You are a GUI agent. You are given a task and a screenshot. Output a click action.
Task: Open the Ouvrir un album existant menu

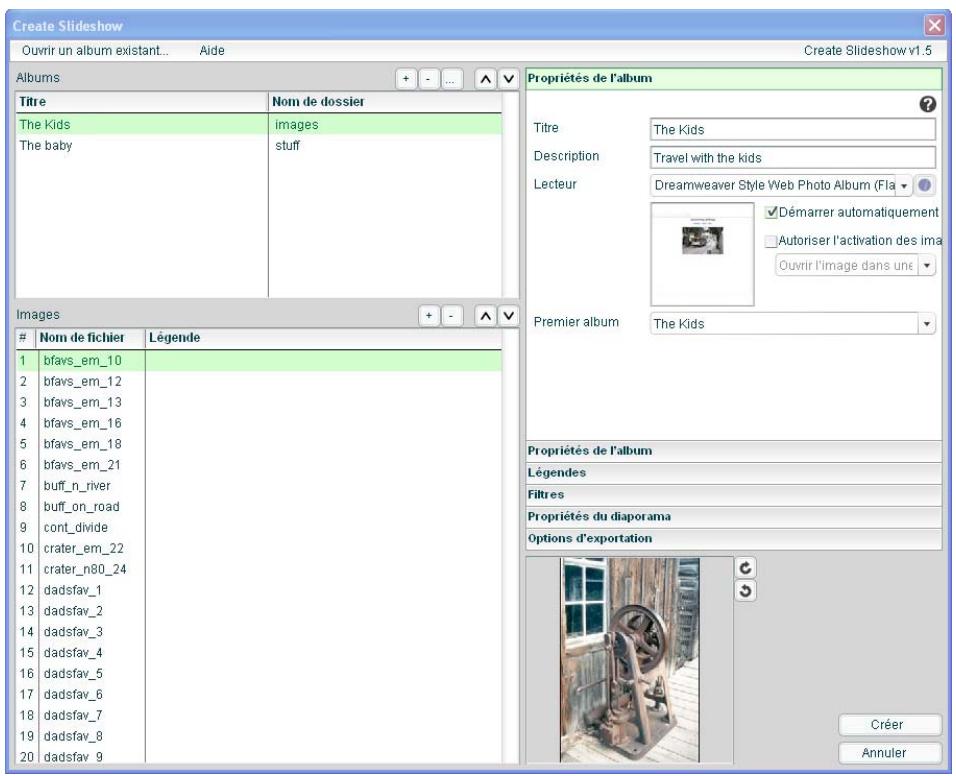point(95,51)
